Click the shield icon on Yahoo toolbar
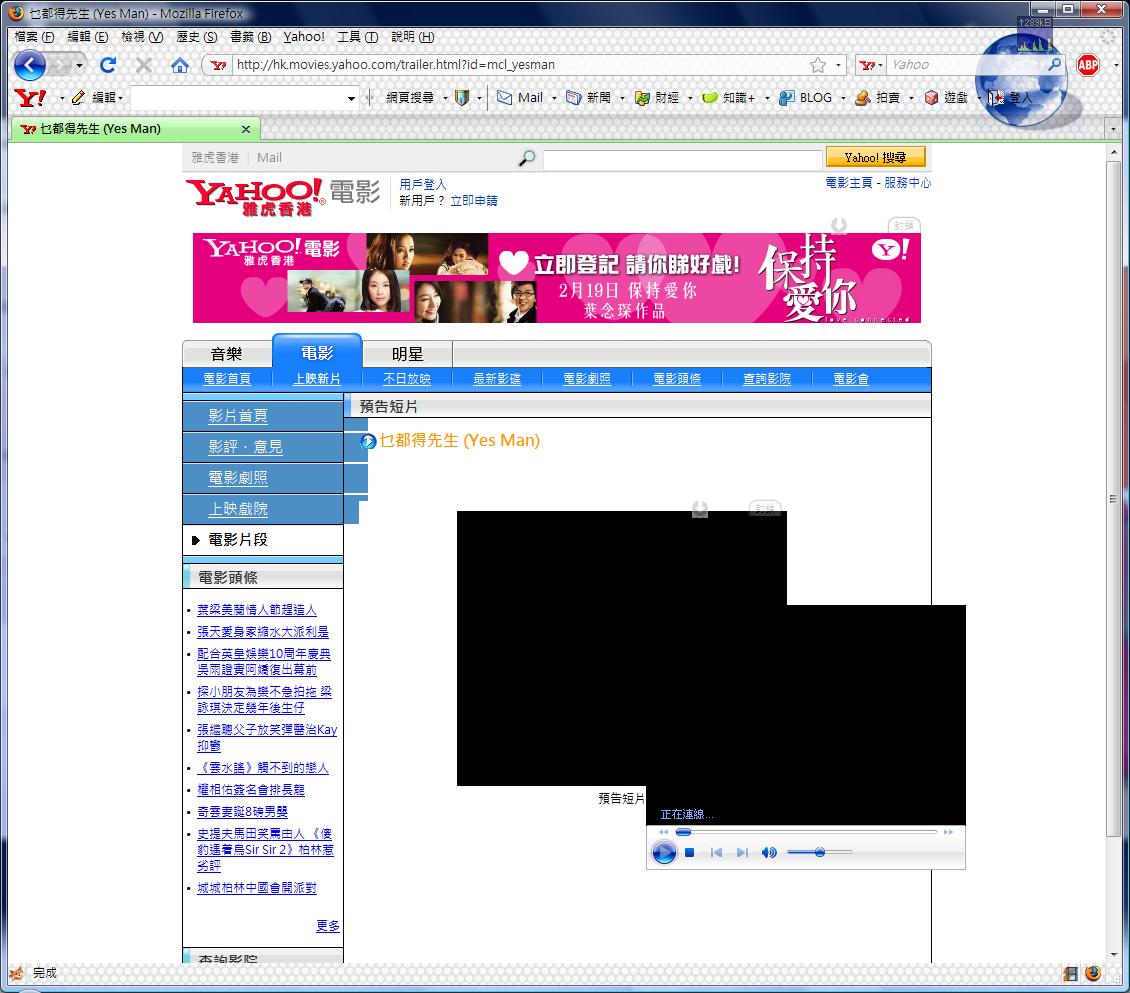The width and height of the screenshot is (1130, 993). [462, 97]
